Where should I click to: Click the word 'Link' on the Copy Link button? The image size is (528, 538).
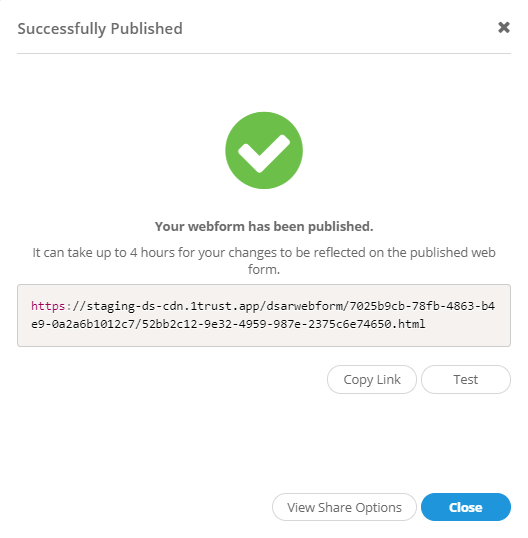(388, 379)
